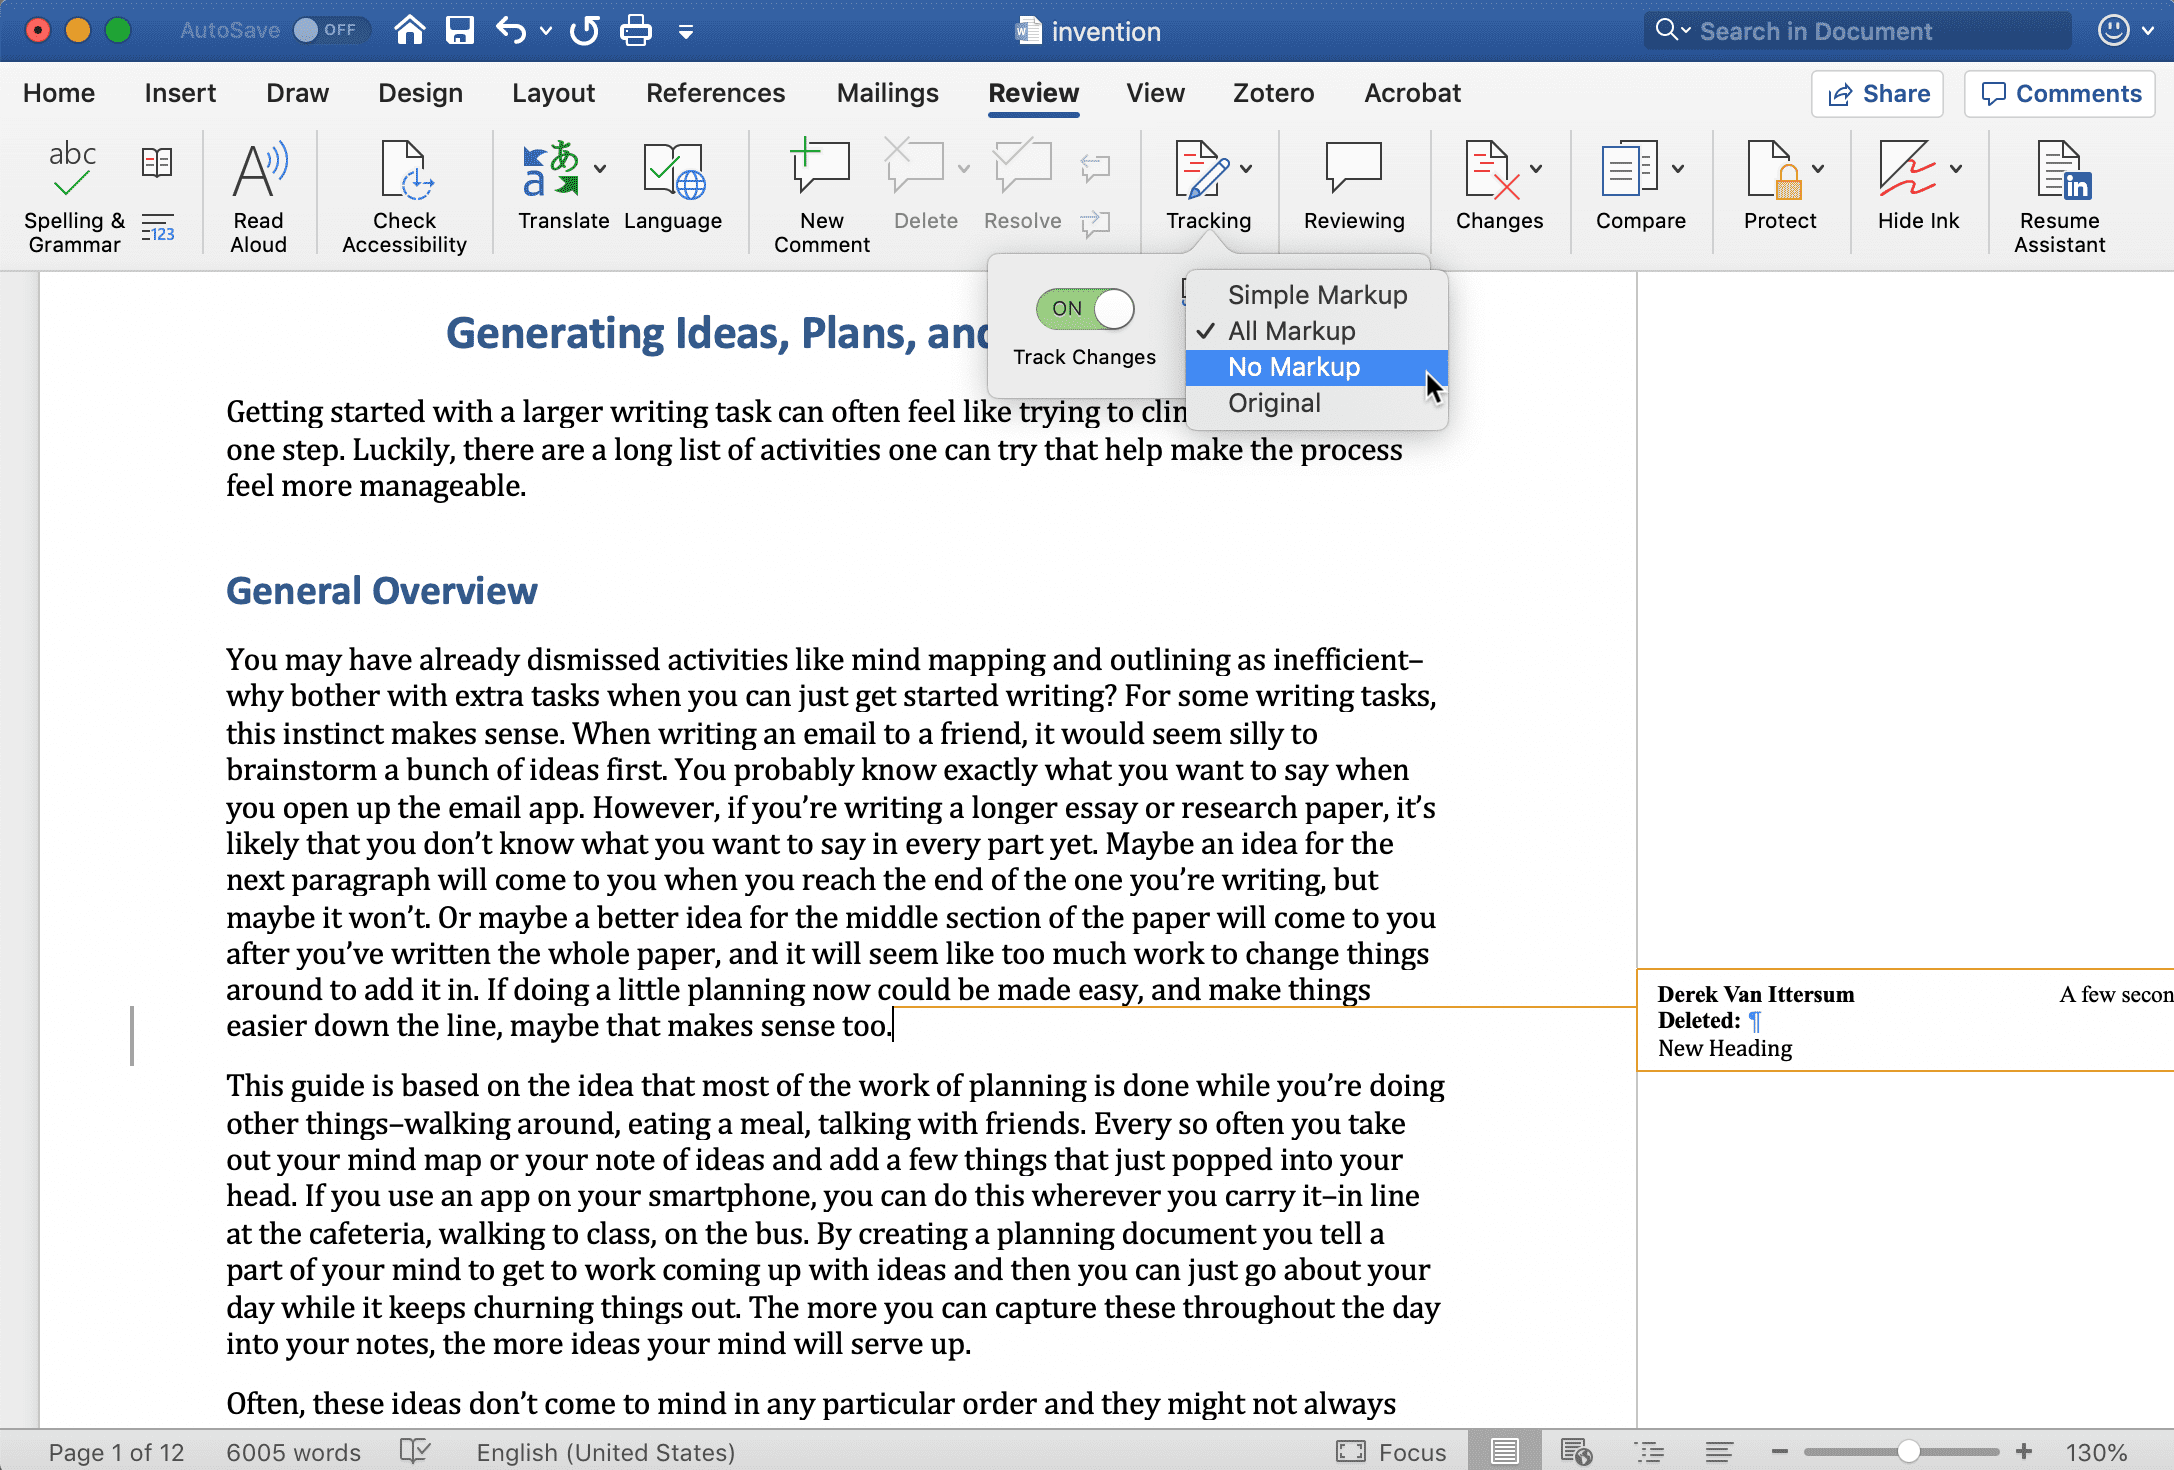
Task: Click the Thesaurus book icon
Action: pos(157,162)
